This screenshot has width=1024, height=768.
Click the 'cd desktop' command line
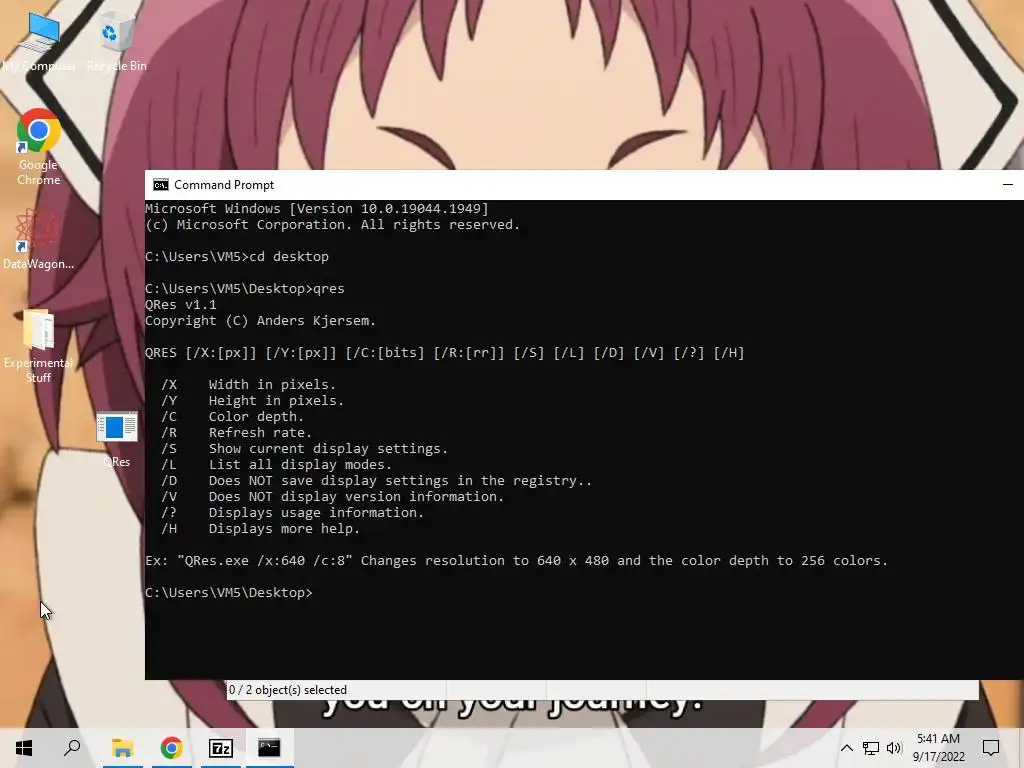point(237,257)
